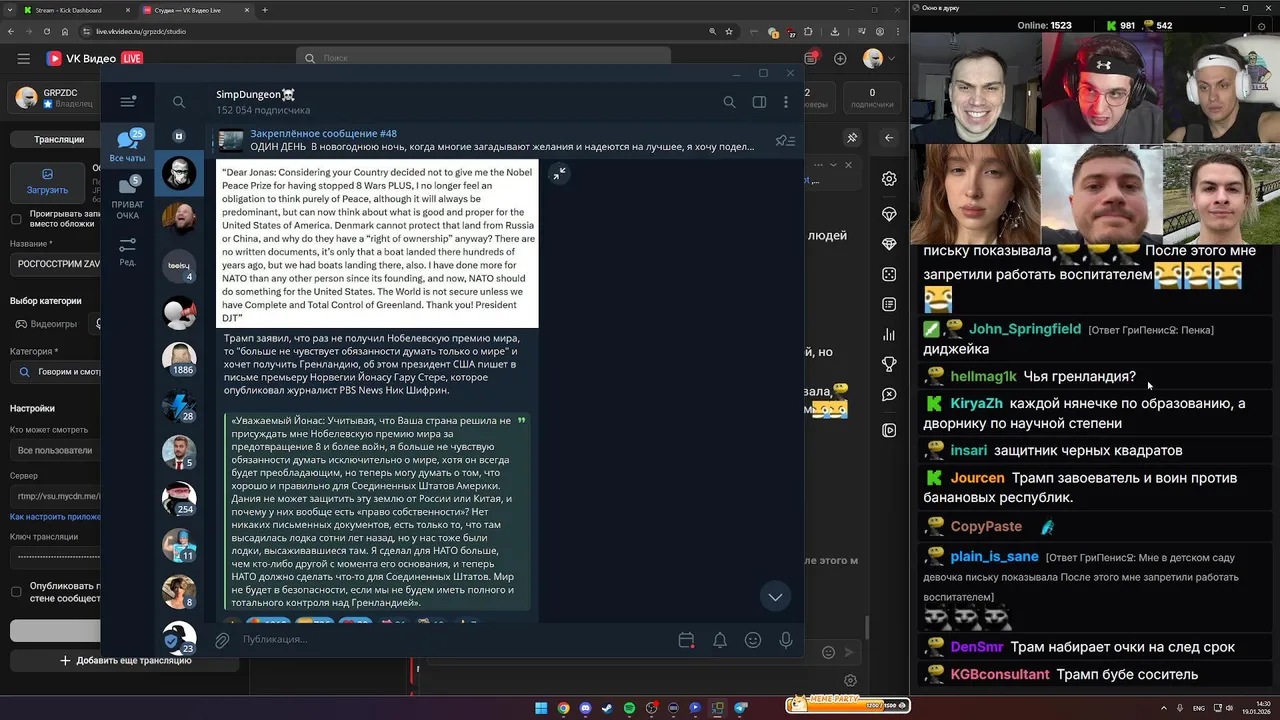
Task: Select the 'ПРИВАТ ОЧКА' folder
Action: pos(128,198)
